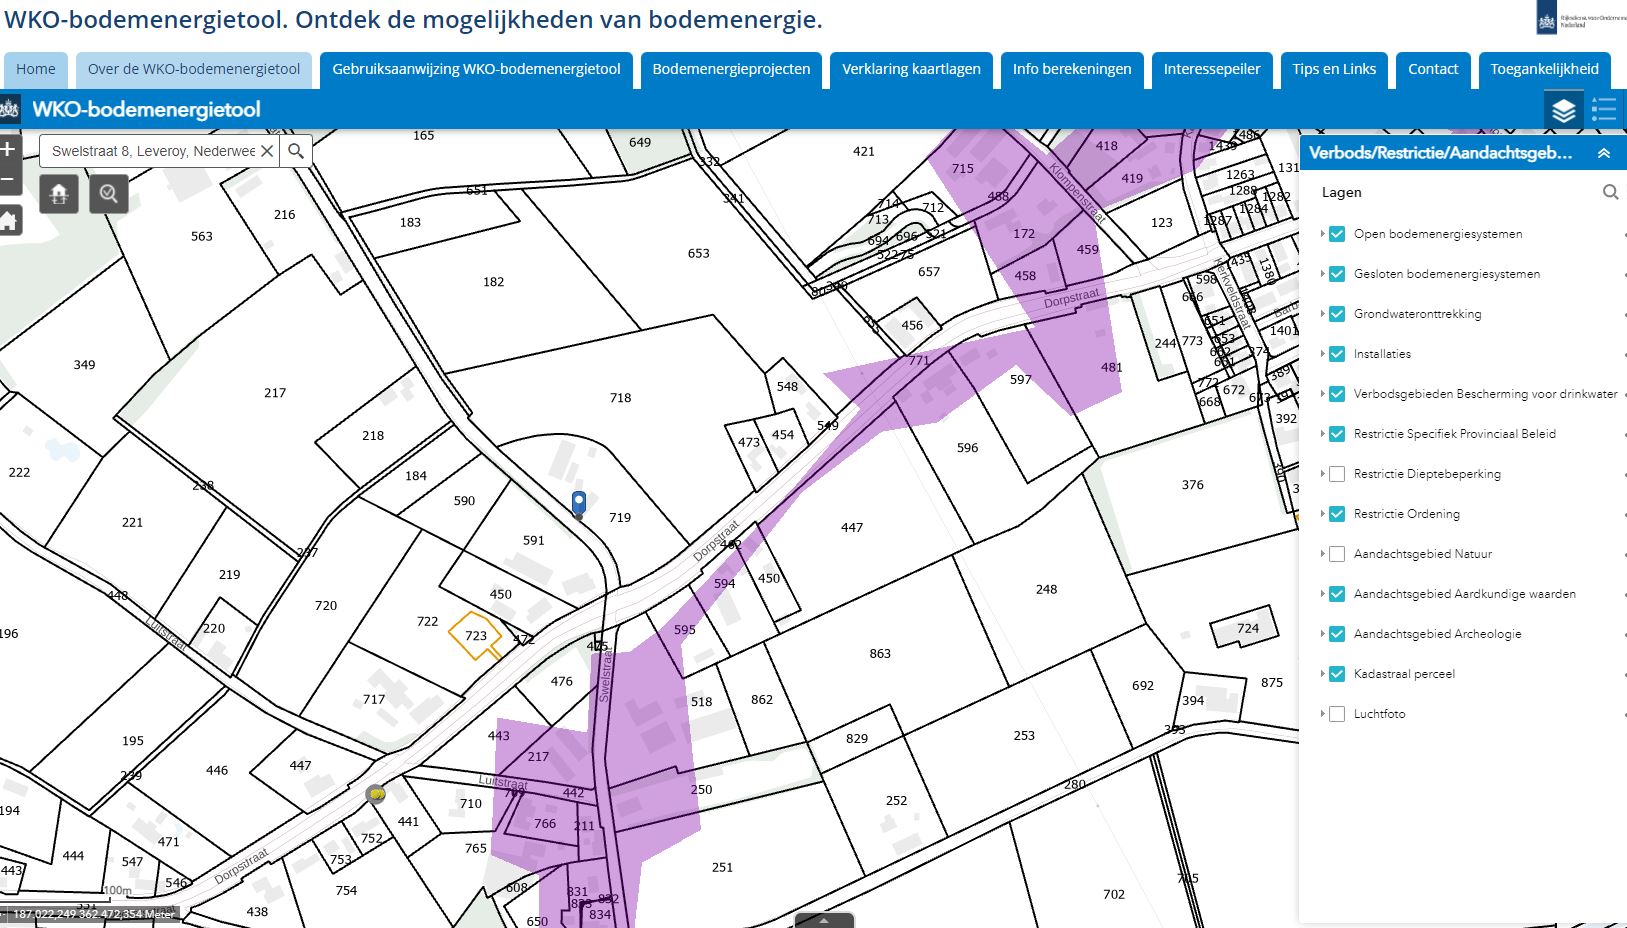Zoom out with the minus button
The height and width of the screenshot is (928, 1627).
pos(7,181)
